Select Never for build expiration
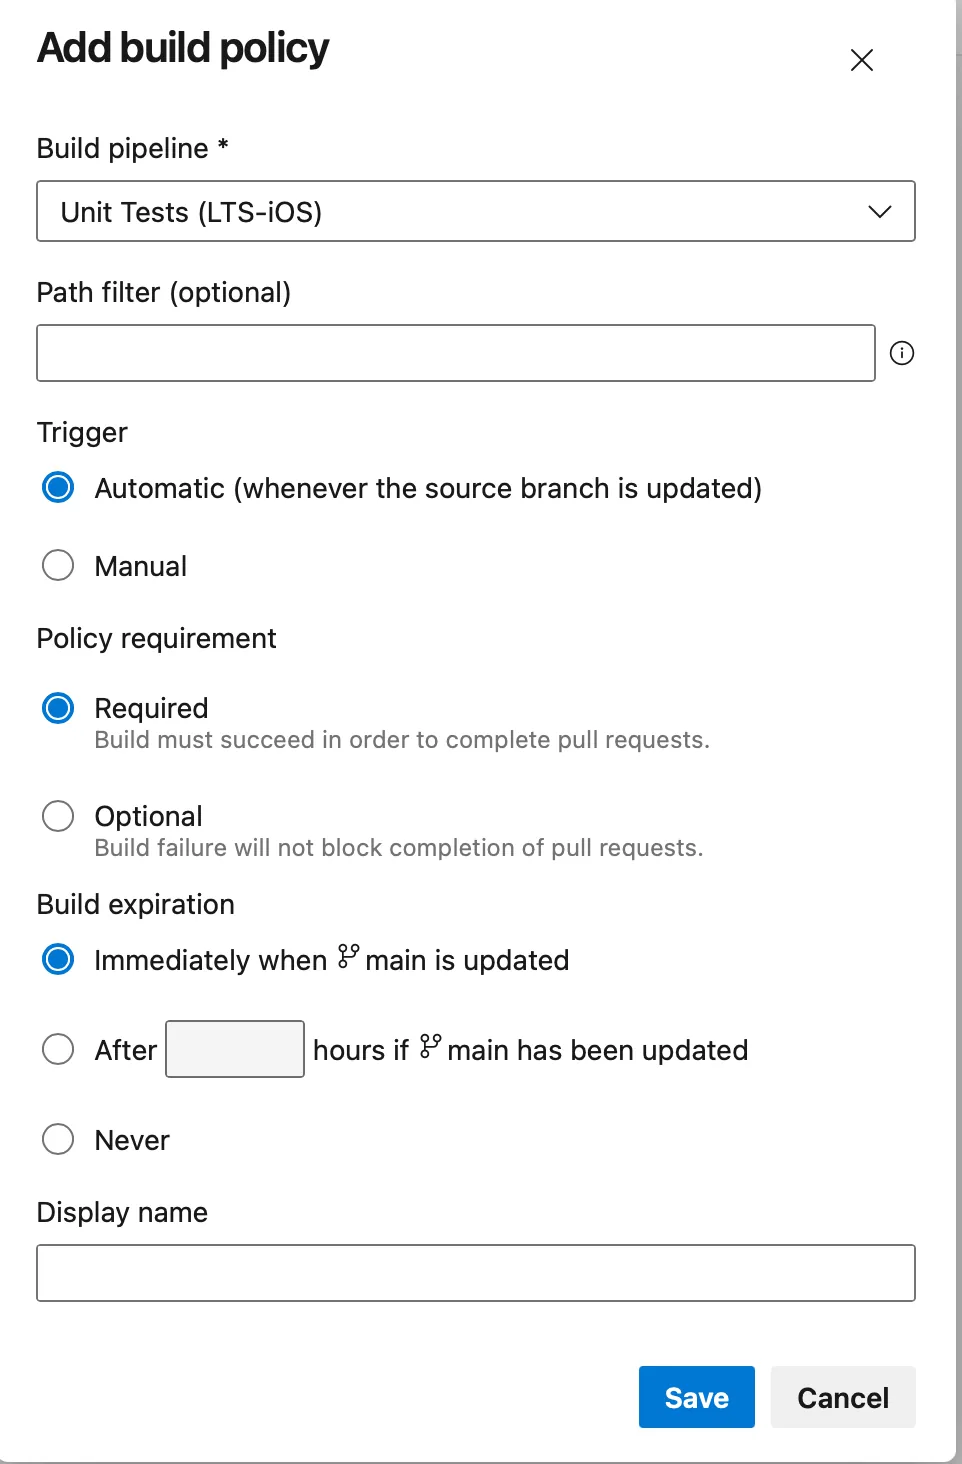 [x=58, y=1139]
